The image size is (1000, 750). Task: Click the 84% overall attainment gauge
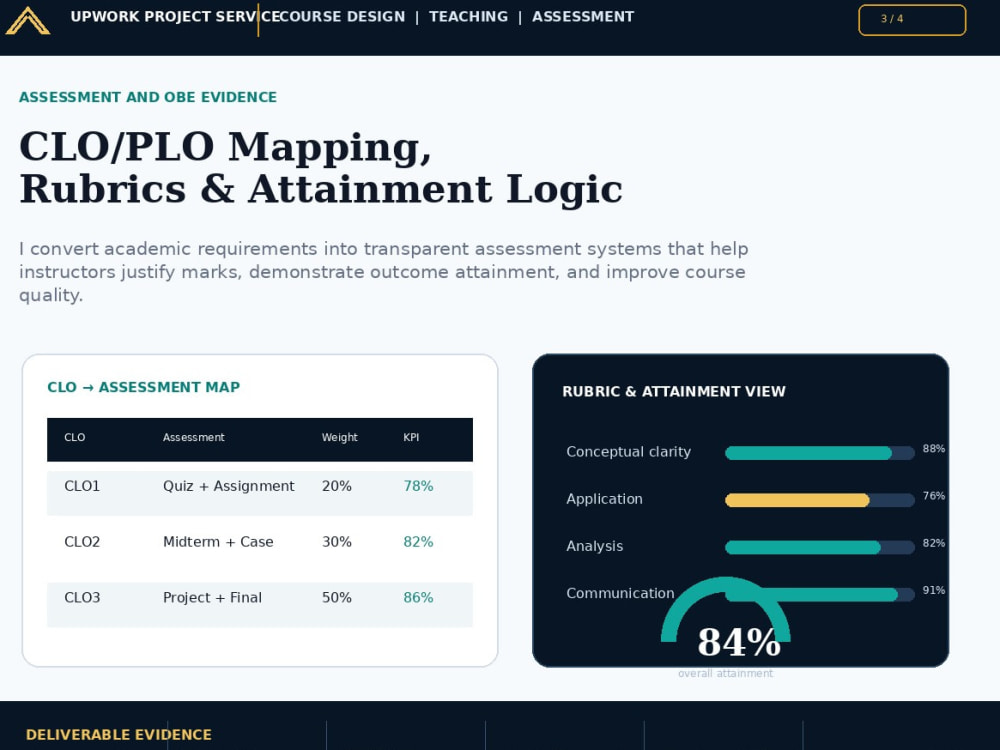click(x=726, y=619)
